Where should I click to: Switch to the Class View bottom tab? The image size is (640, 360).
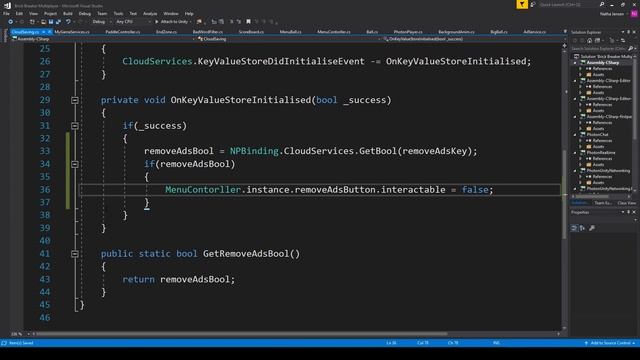point(626,203)
